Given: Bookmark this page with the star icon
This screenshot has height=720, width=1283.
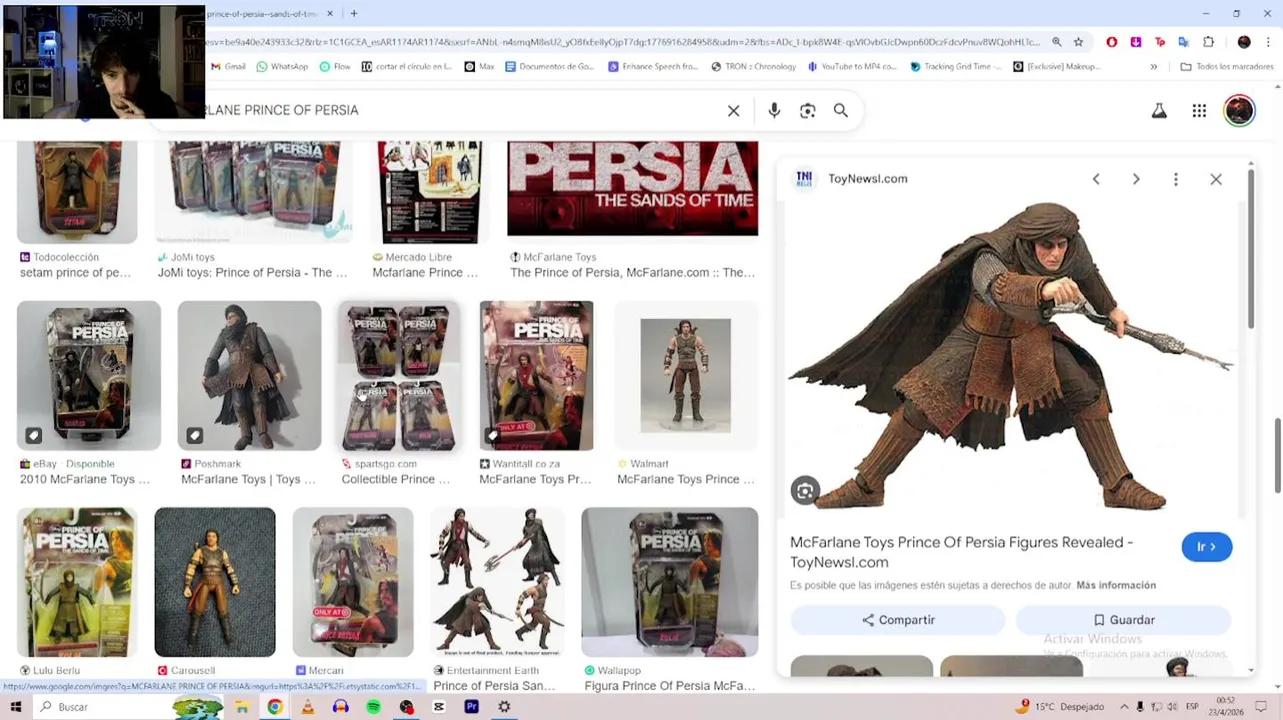Looking at the screenshot, I should pyautogui.click(x=1078, y=42).
